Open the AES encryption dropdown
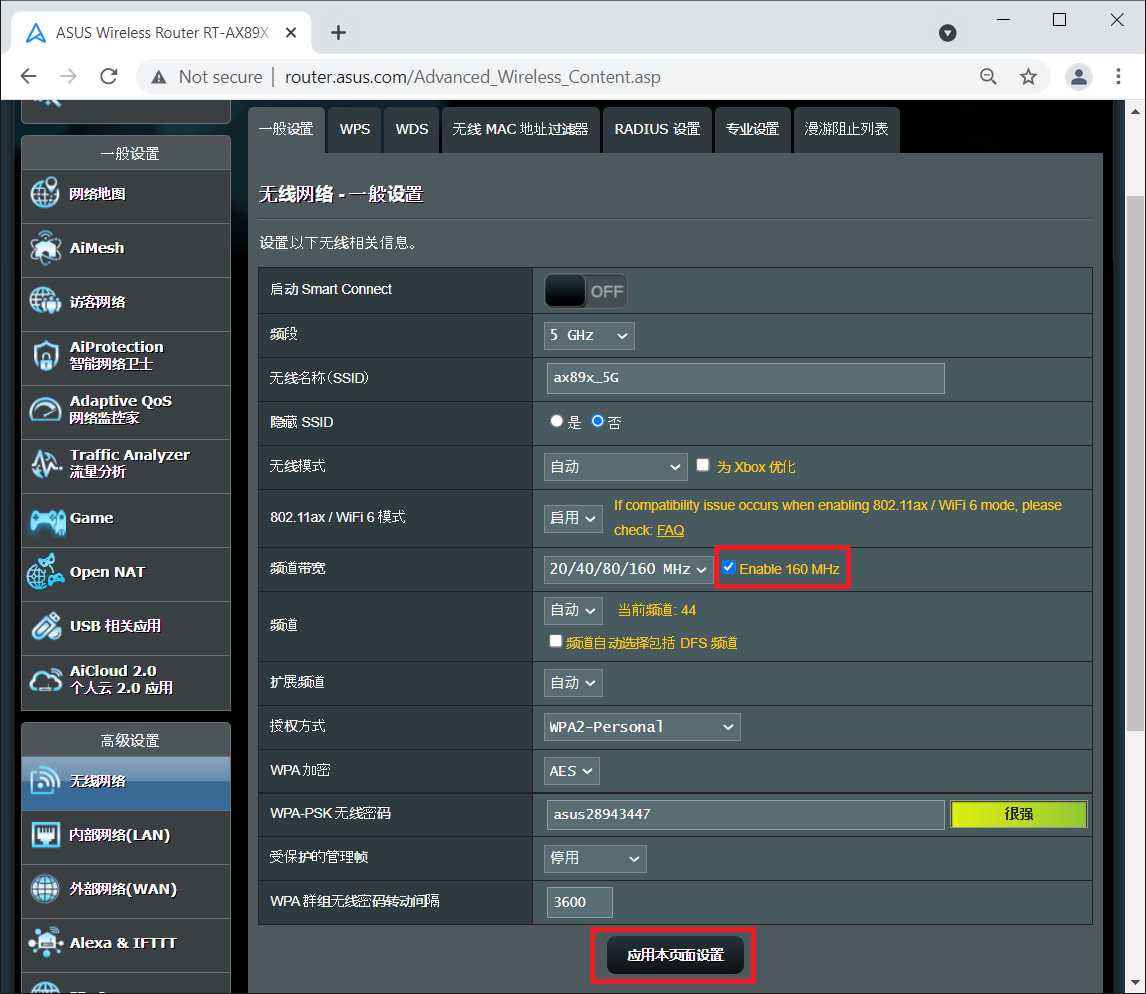Viewport: 1146px width, 994px height. point(572,771)
